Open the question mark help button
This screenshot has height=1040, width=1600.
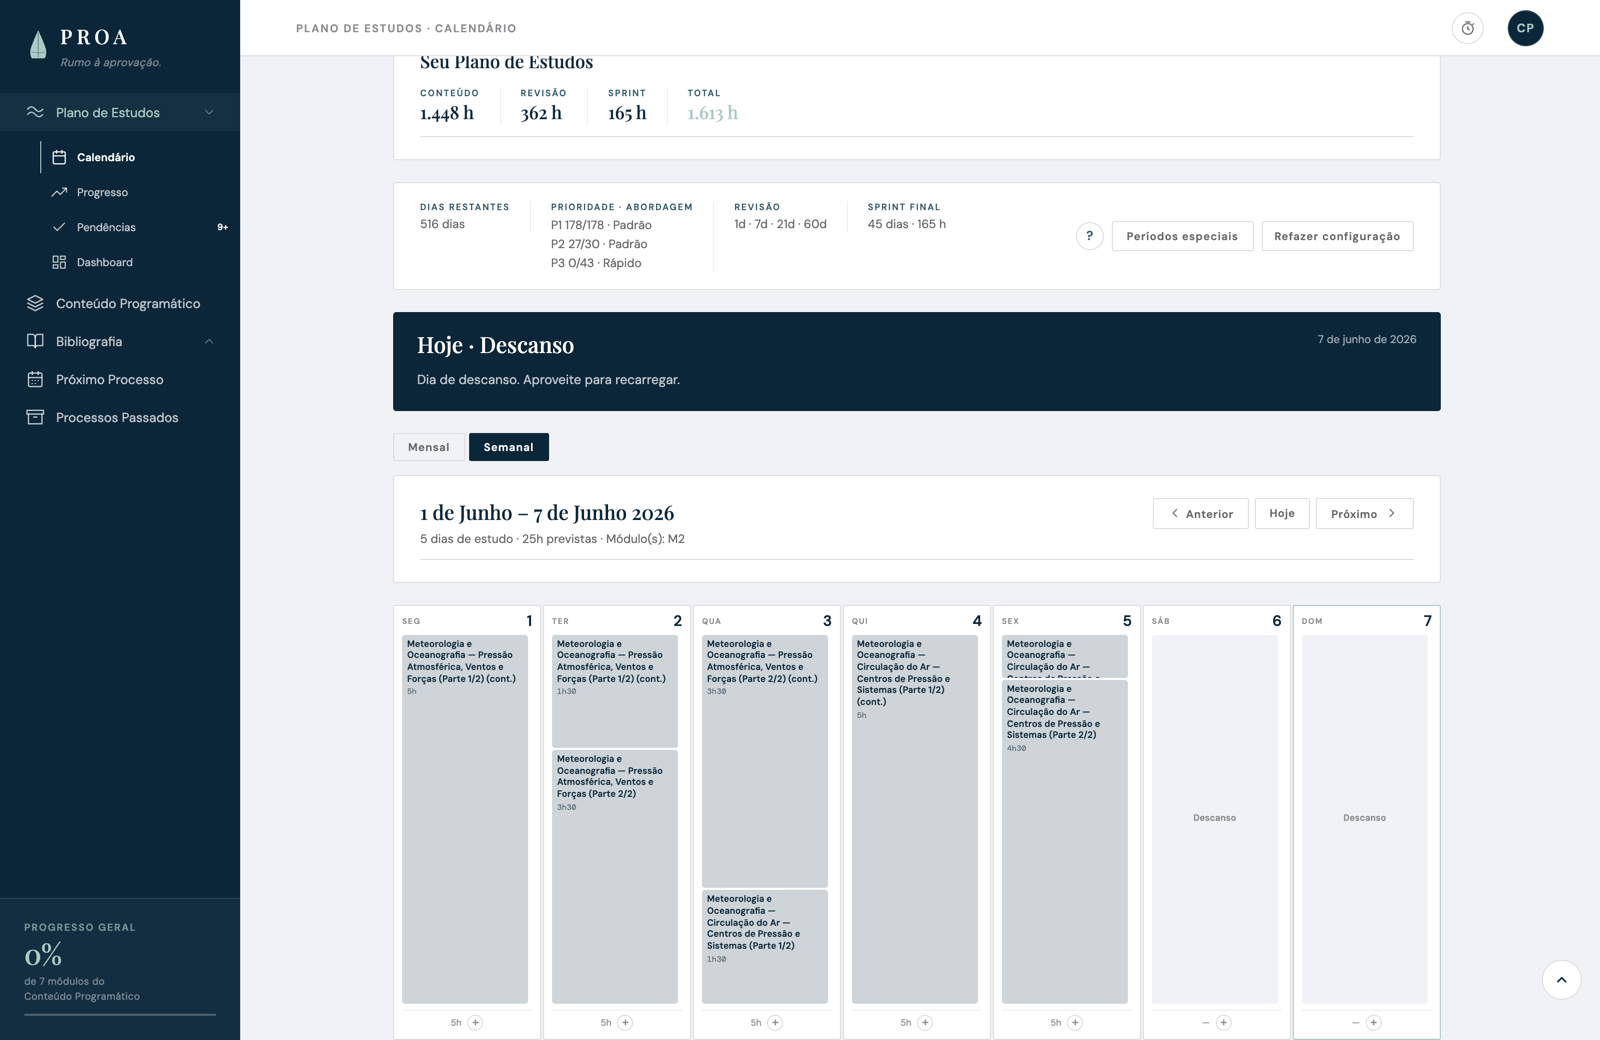pos(1089,236)
